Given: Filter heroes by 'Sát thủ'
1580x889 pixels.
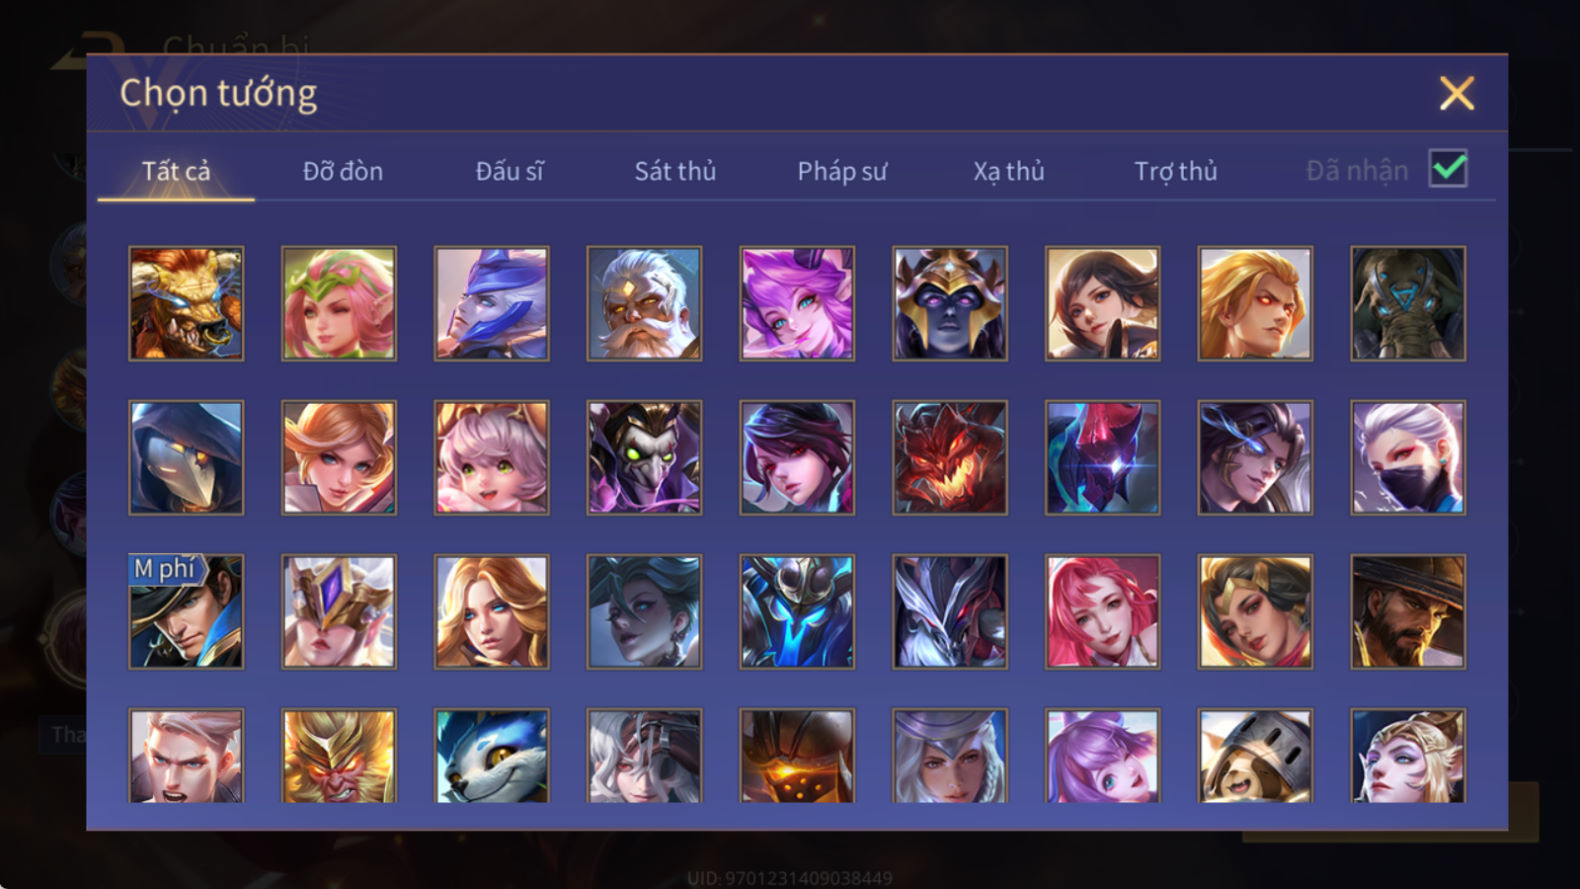Looking at the screenshot, I should [675, 171].
